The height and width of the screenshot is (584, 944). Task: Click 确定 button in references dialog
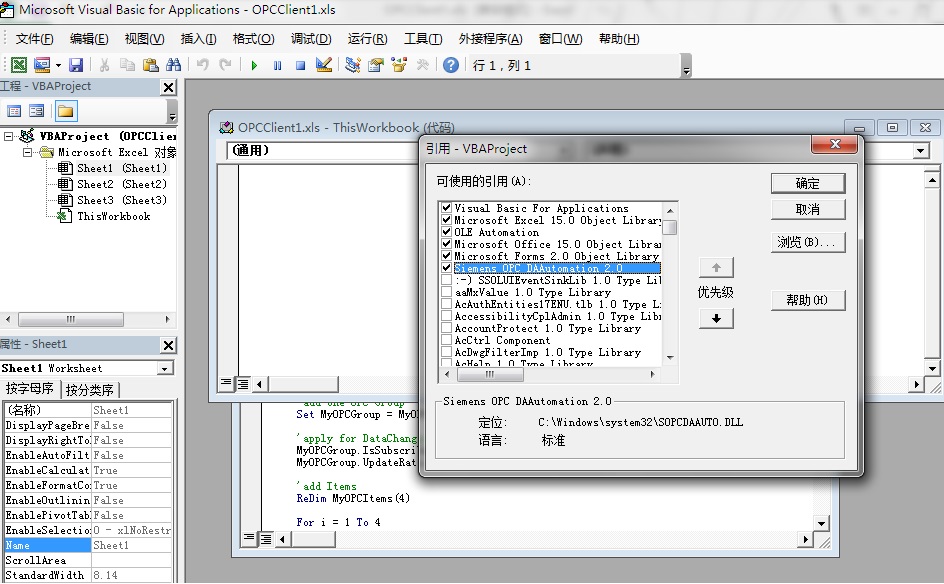point(808,184)
